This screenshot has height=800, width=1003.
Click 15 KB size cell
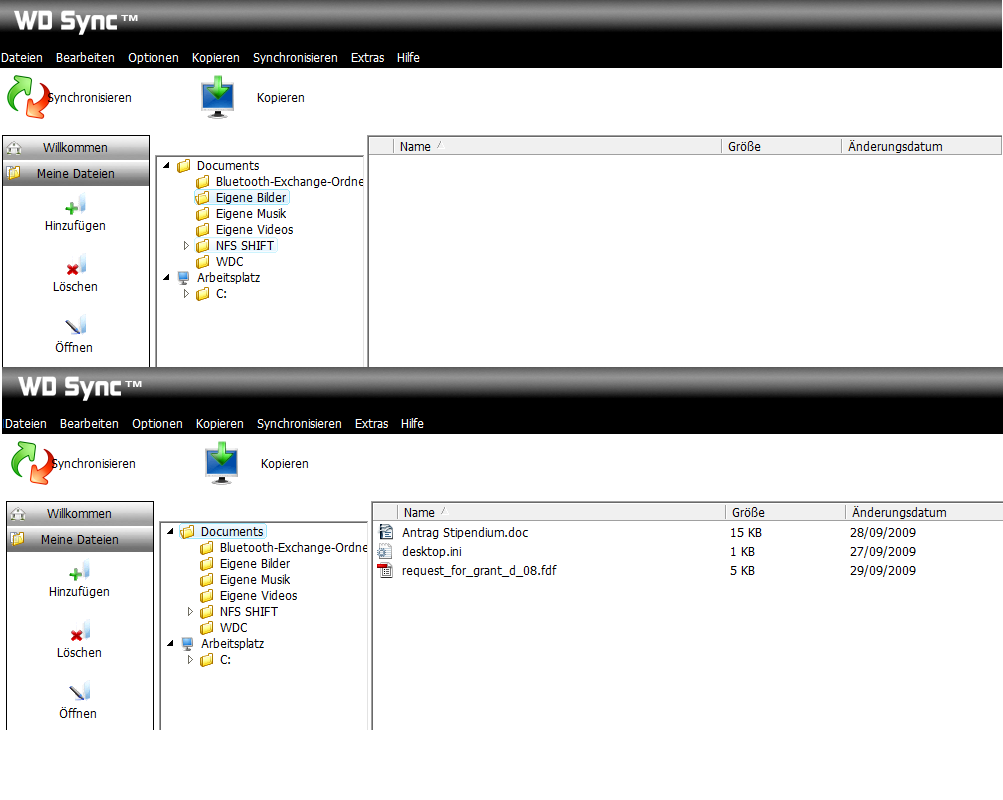click(x=746, y=533)
